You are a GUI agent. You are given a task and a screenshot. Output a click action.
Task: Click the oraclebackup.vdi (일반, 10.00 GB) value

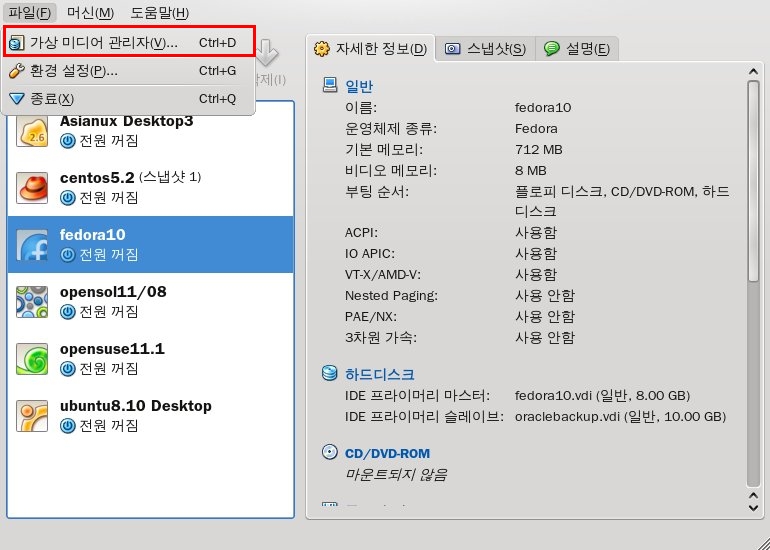click(x=620, y=416)
